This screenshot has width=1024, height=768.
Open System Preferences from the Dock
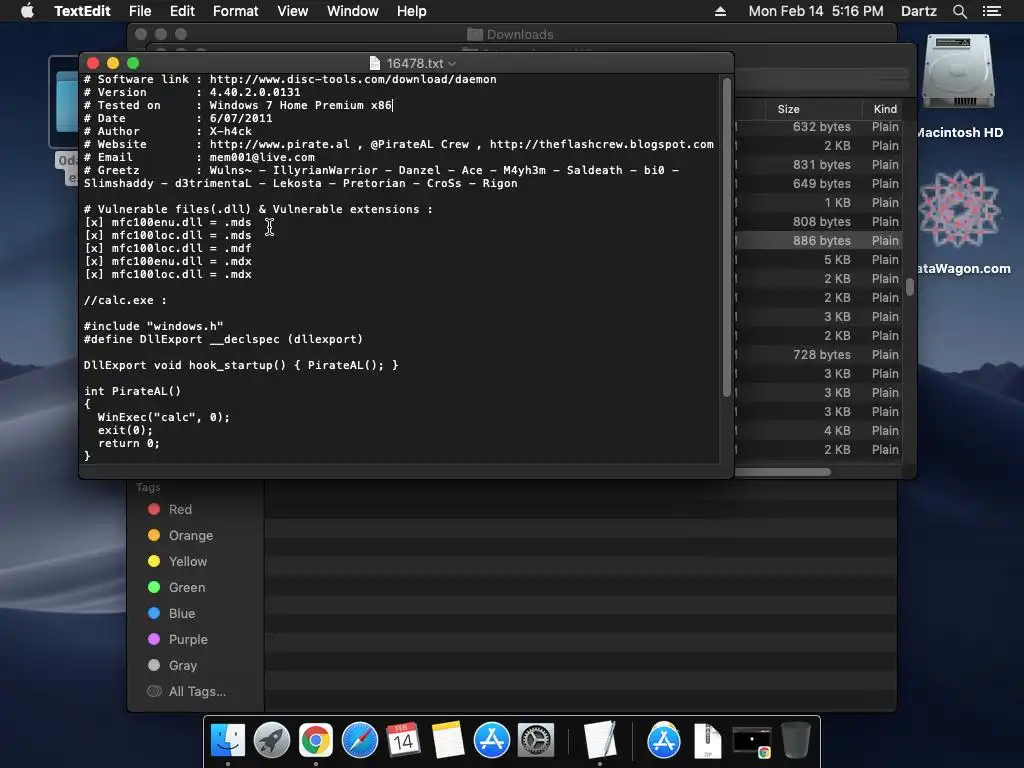coord(536,741)
